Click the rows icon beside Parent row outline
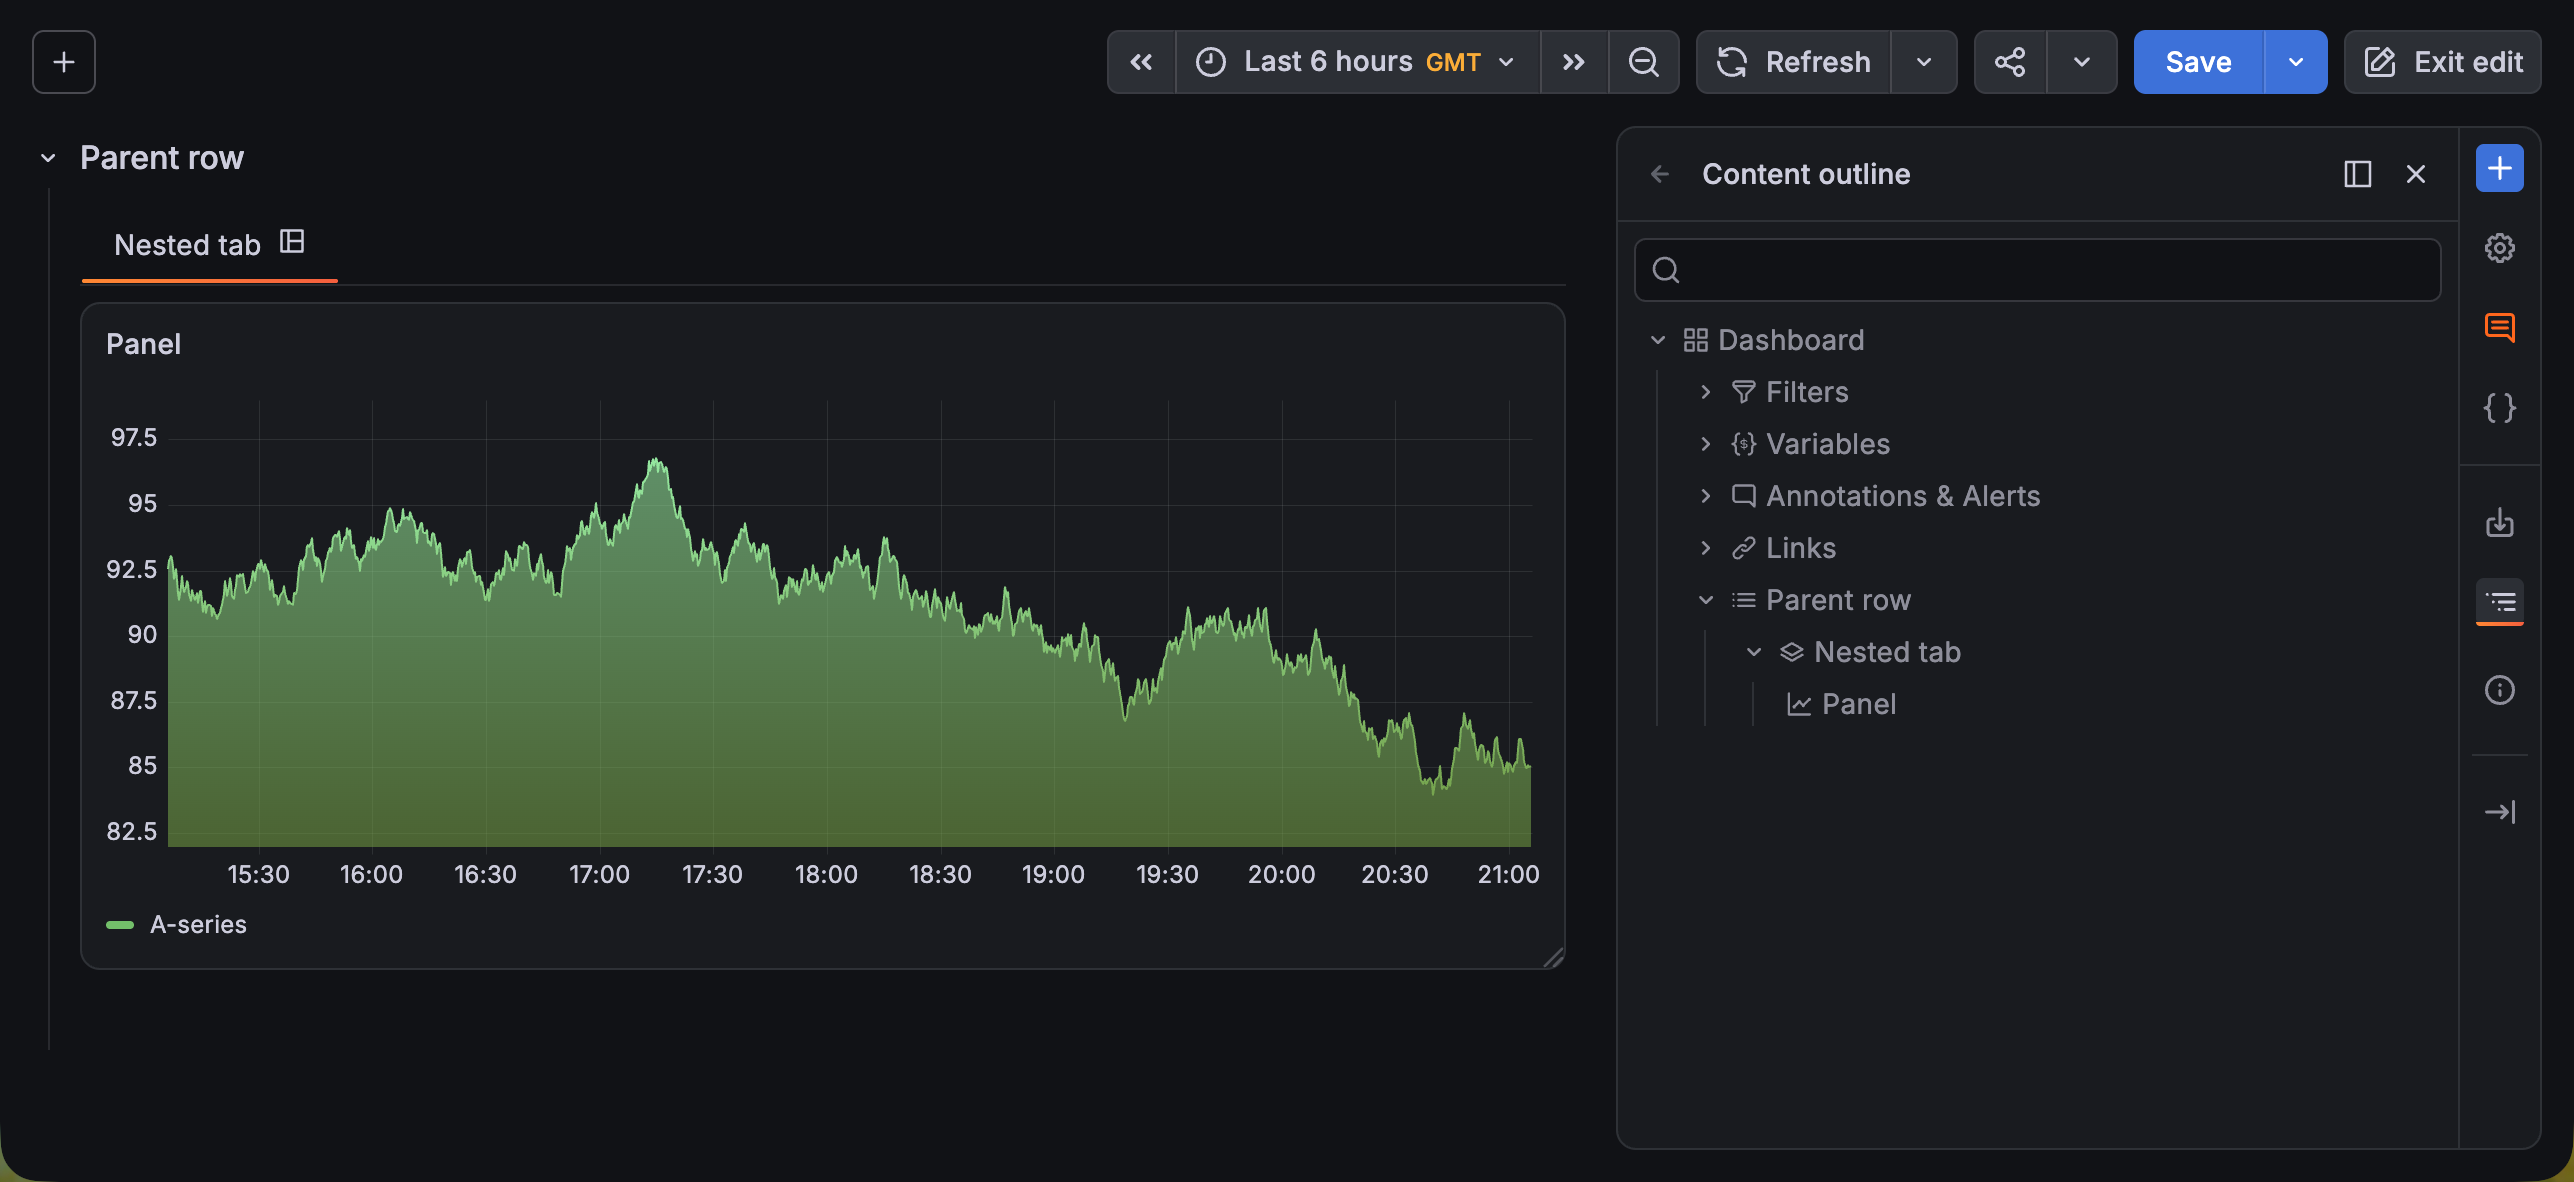2574x1182 pixels. click(1743, 600)
